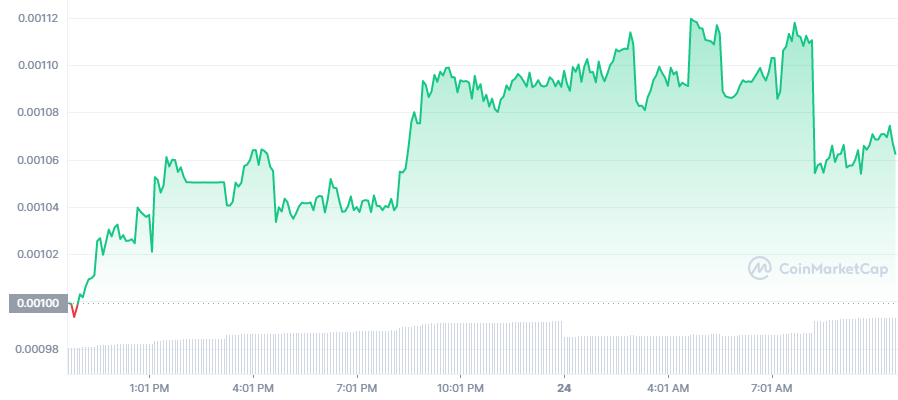Select the 7:01 PM time label

[357, 389]
